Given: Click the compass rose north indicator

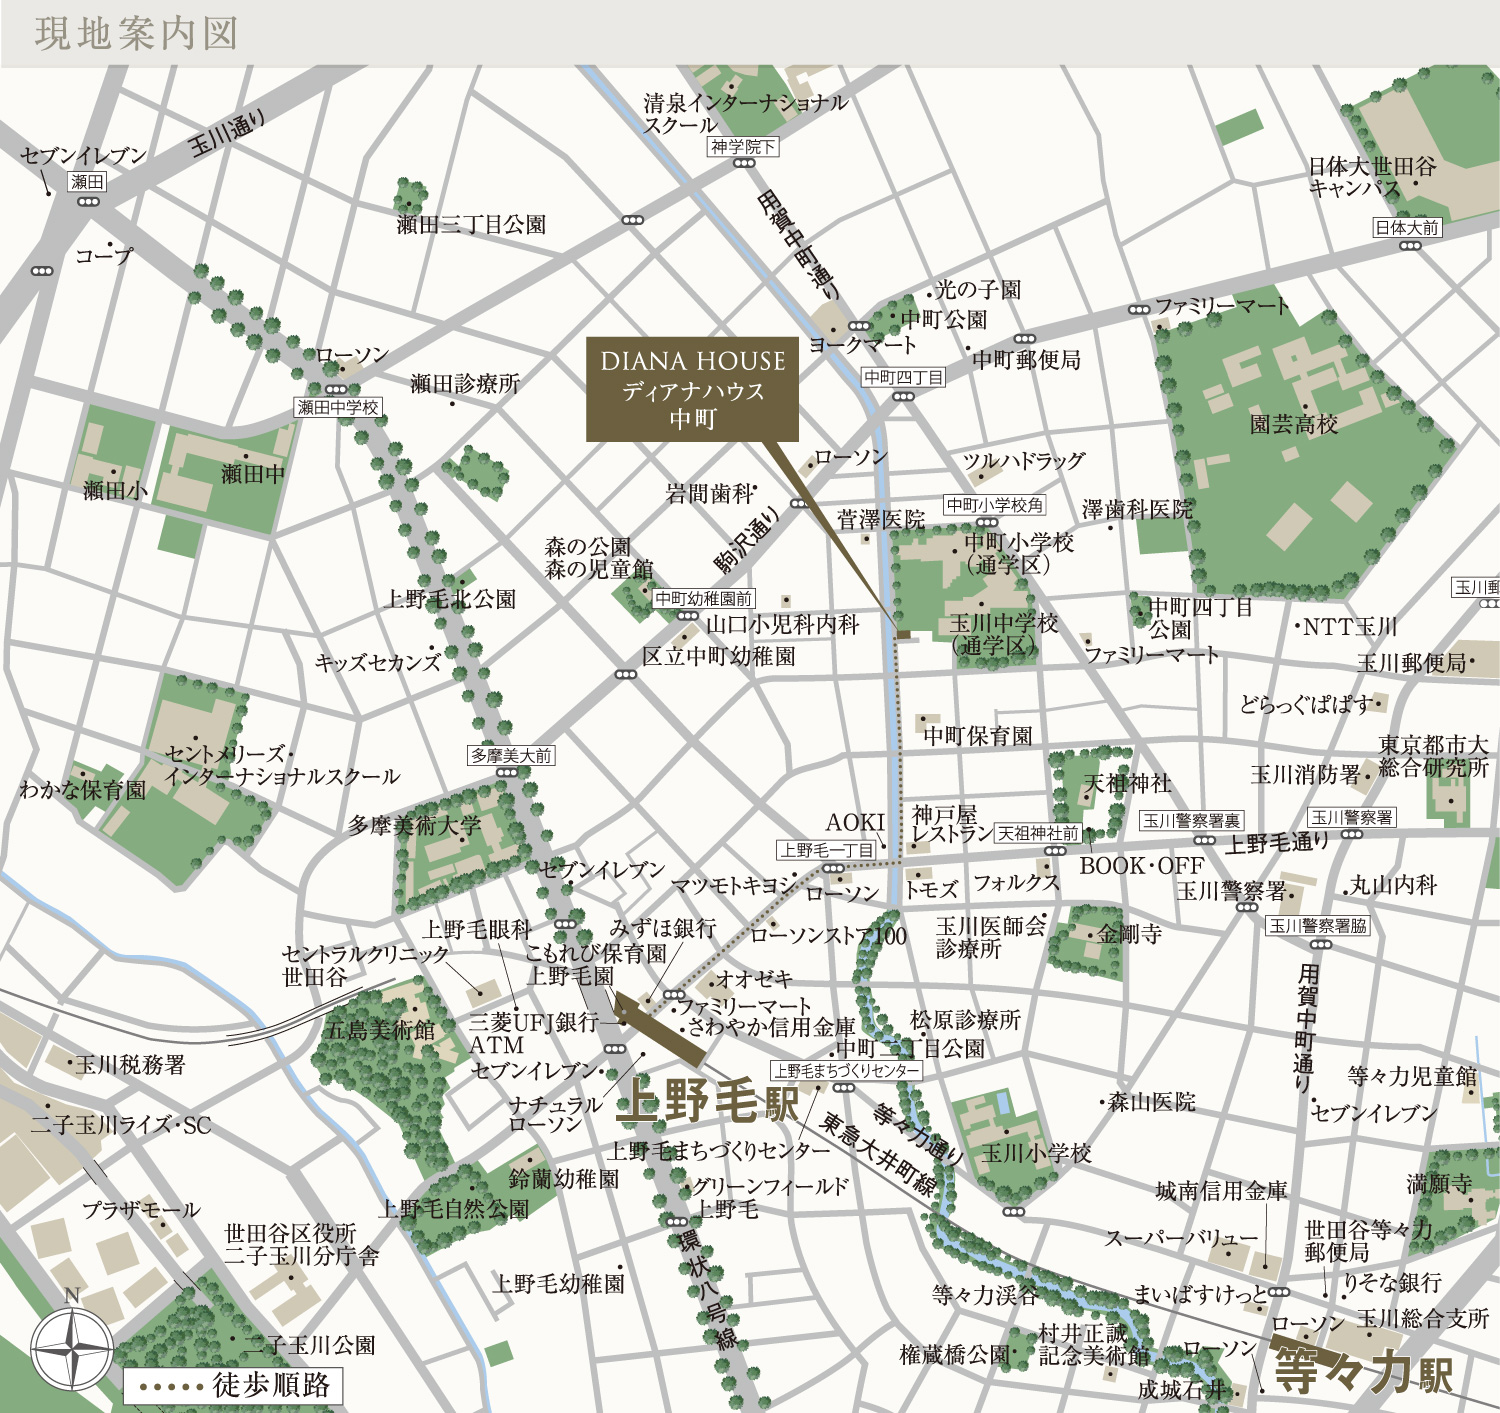Looking at the screenshot, I should click(x=72, y=1348).
